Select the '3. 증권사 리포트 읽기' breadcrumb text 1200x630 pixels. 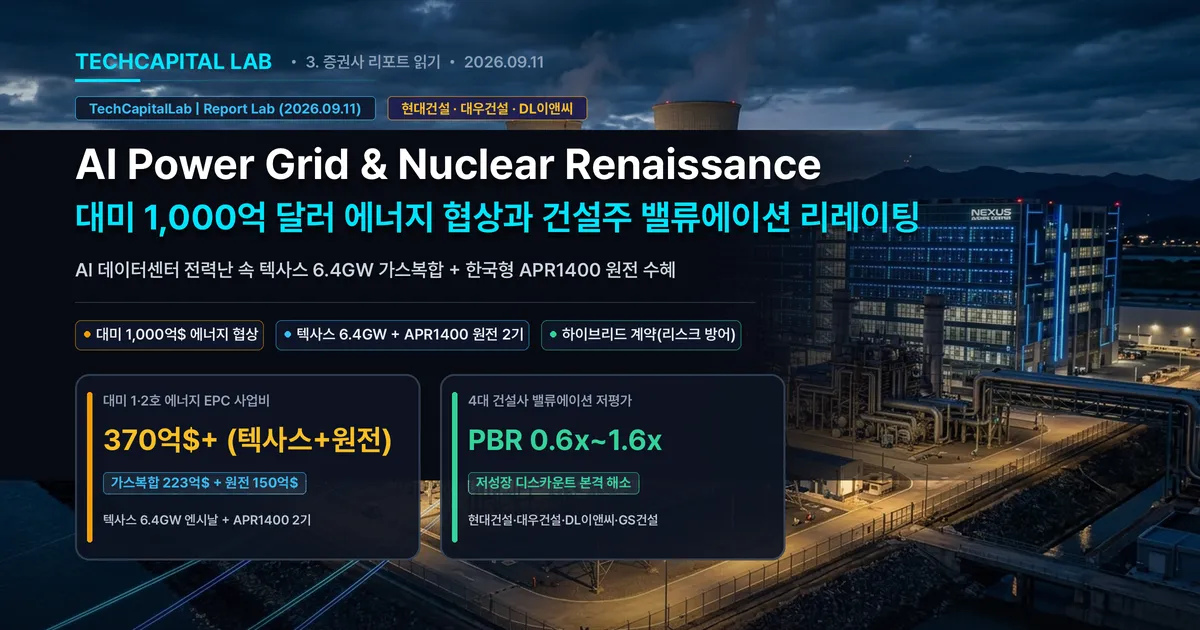pyautogui.click(x=372, y=62)
